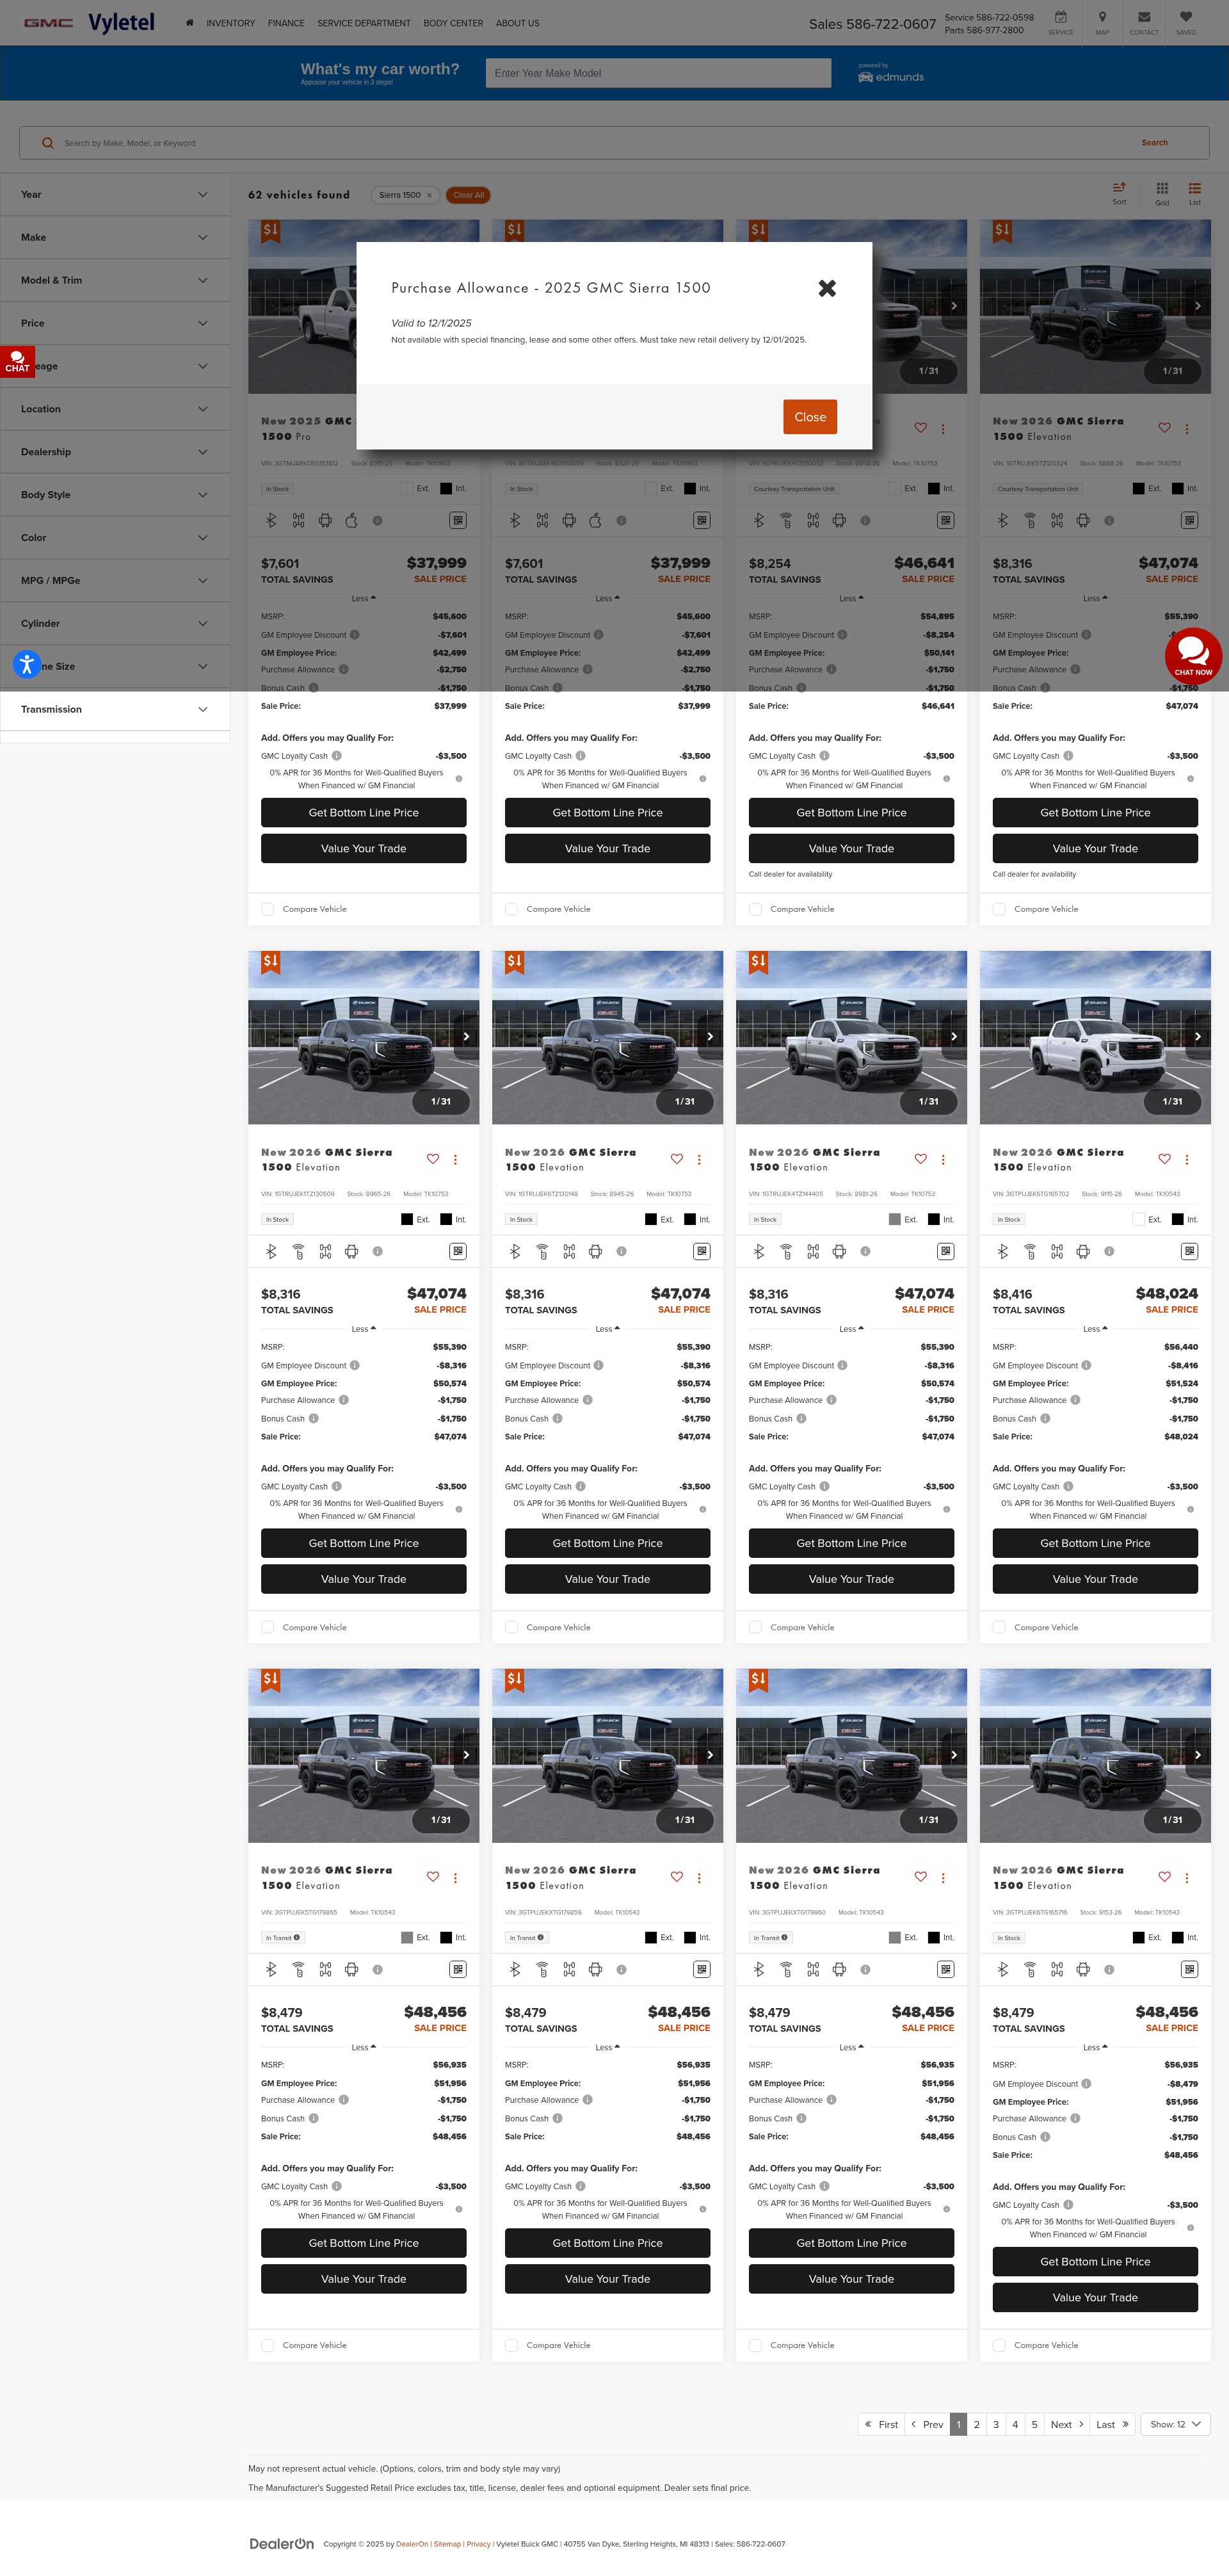Remove the Sierra 1500 filter chip
Viewport: 1229px width, 2576px height.
430,195
